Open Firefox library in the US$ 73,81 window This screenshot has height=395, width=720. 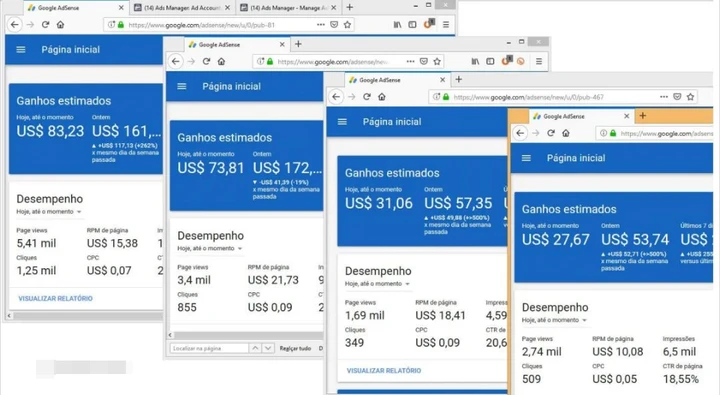coord(476,61)
